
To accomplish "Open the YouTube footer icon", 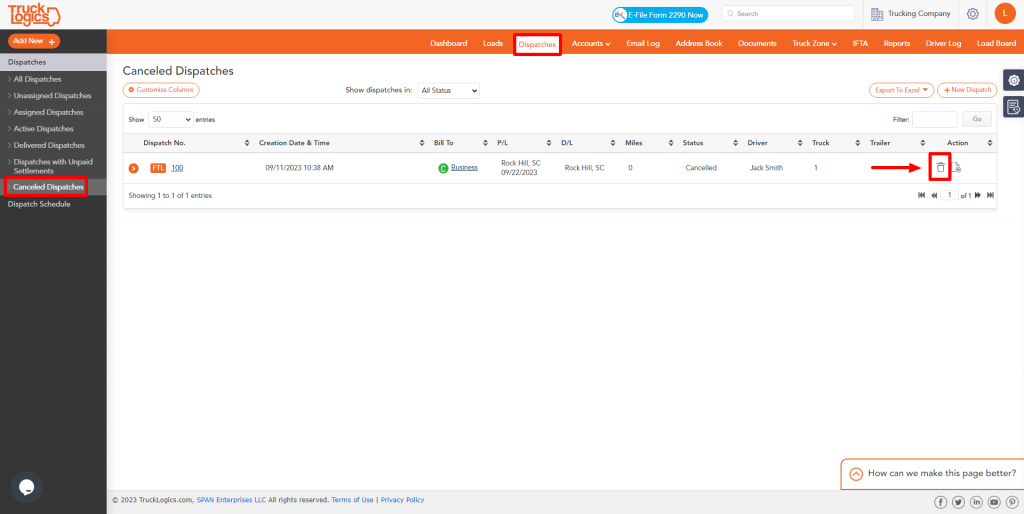I will coord(994,502).
